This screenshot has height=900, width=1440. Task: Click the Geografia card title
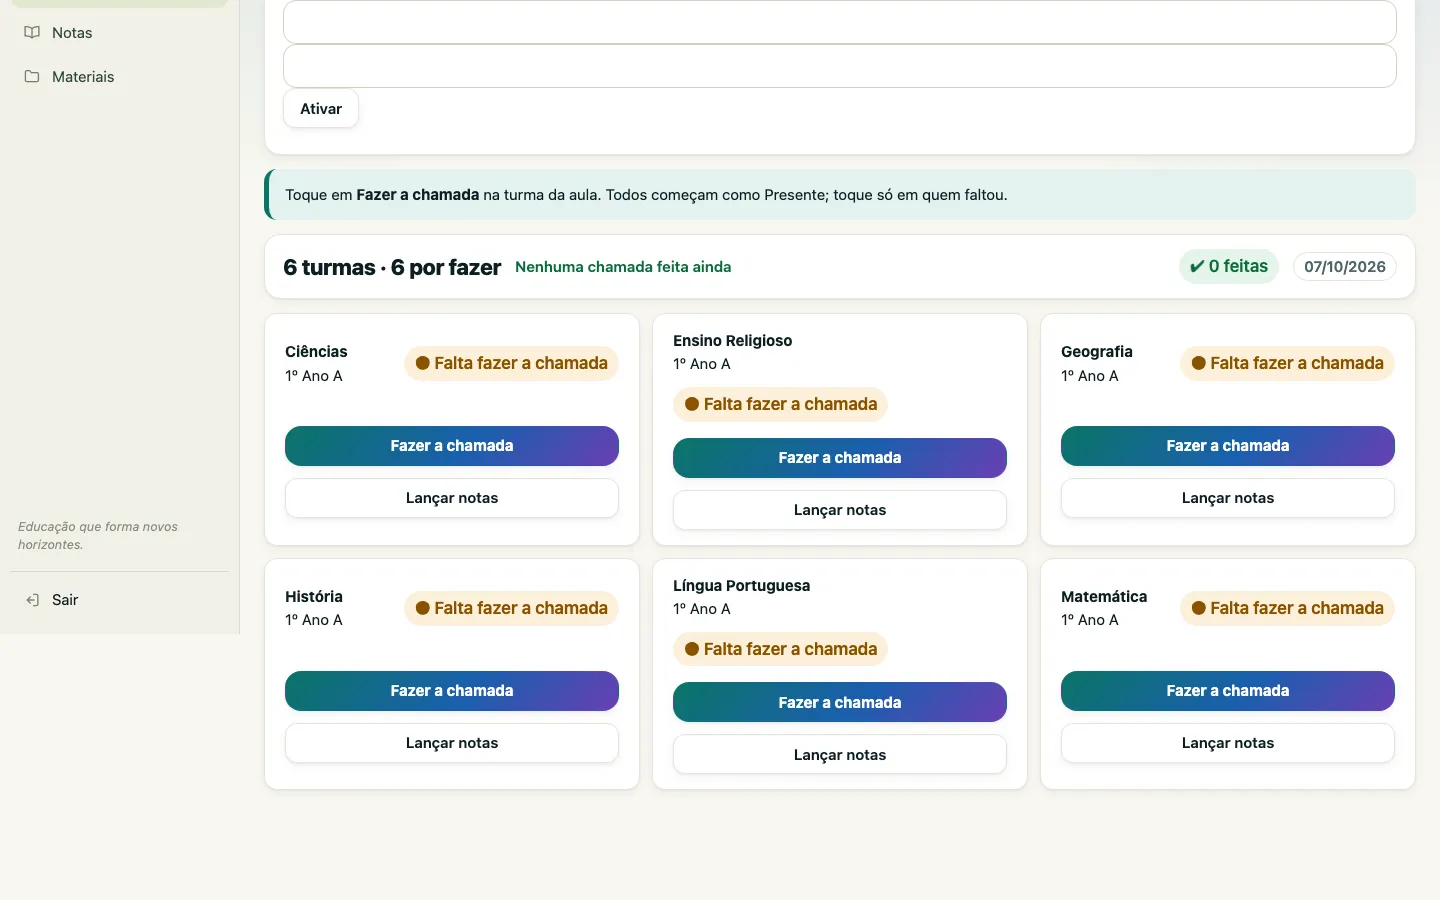[x=1097, y=352]
